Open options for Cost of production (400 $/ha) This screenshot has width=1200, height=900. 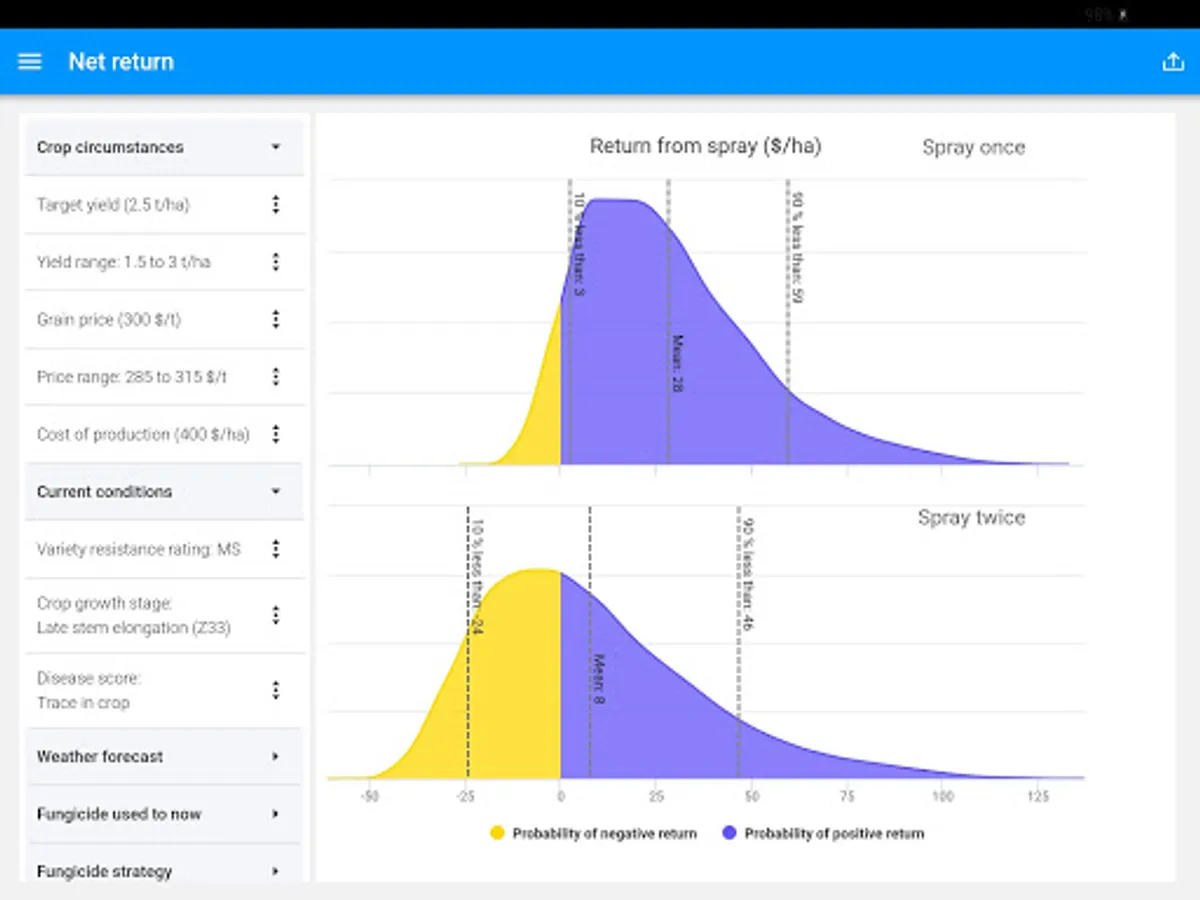276,434
